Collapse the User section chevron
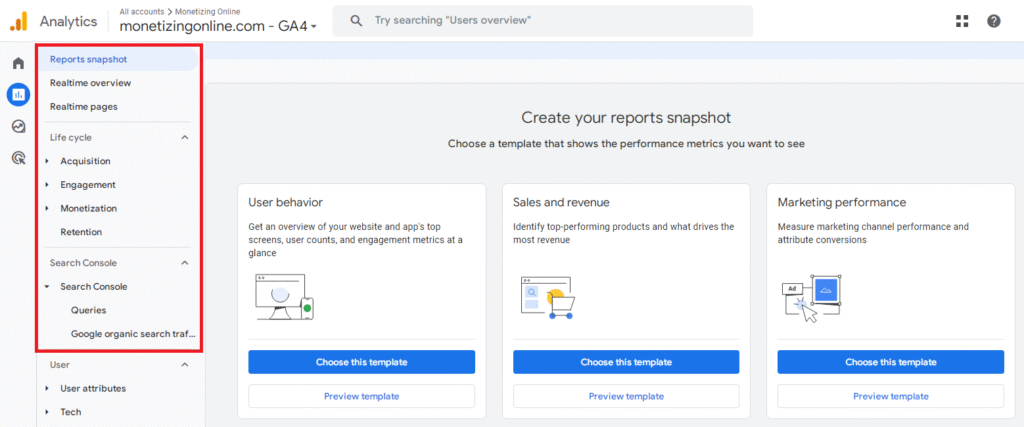The width and height of the screenshot is (1024, 427). [x=185, y=365]
